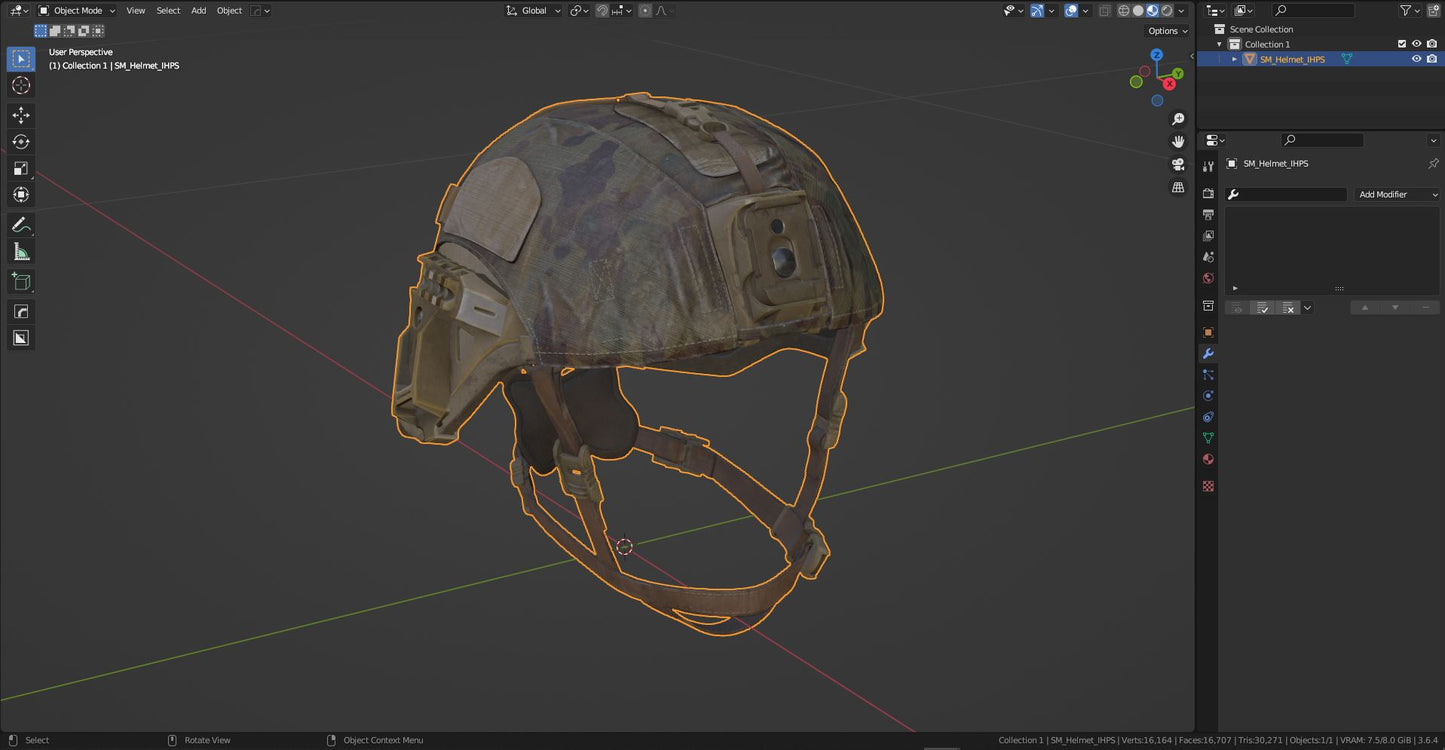Screen dimensions: 1445x750
Task: Toggle the snapping magnet button
Action: pyautogui.click(x=602, y=11)
